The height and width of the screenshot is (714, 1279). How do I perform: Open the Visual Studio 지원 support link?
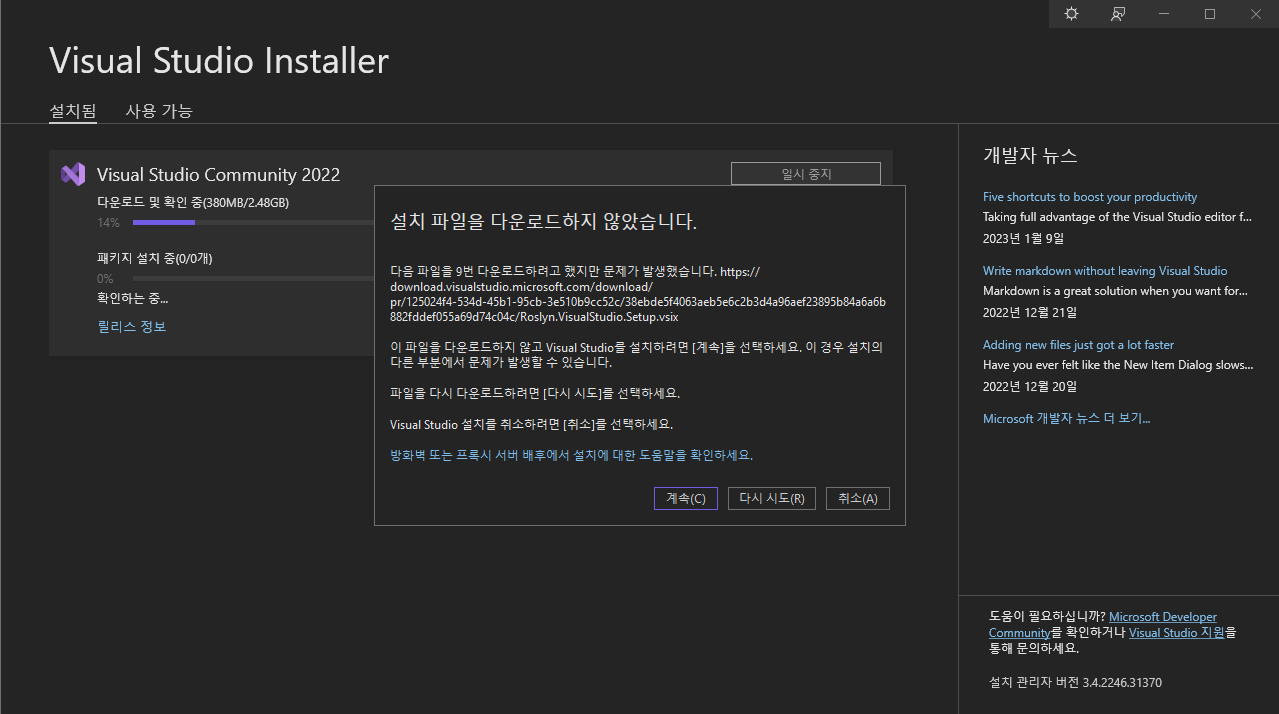pos(1177,632)
